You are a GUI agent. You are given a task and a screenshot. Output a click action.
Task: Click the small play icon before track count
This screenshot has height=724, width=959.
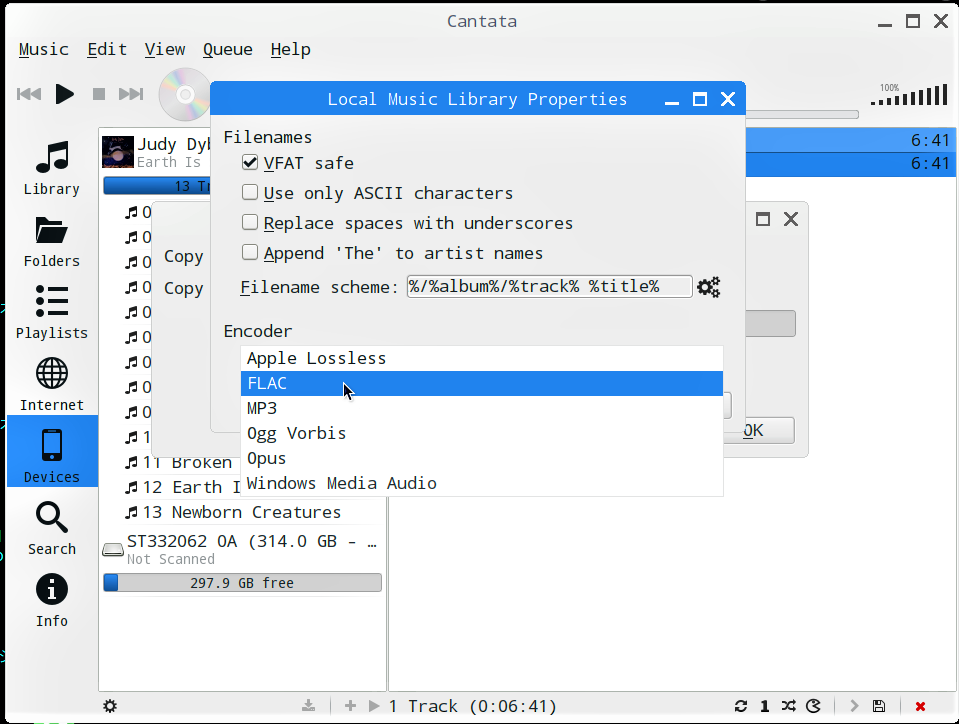pos(374,706)
